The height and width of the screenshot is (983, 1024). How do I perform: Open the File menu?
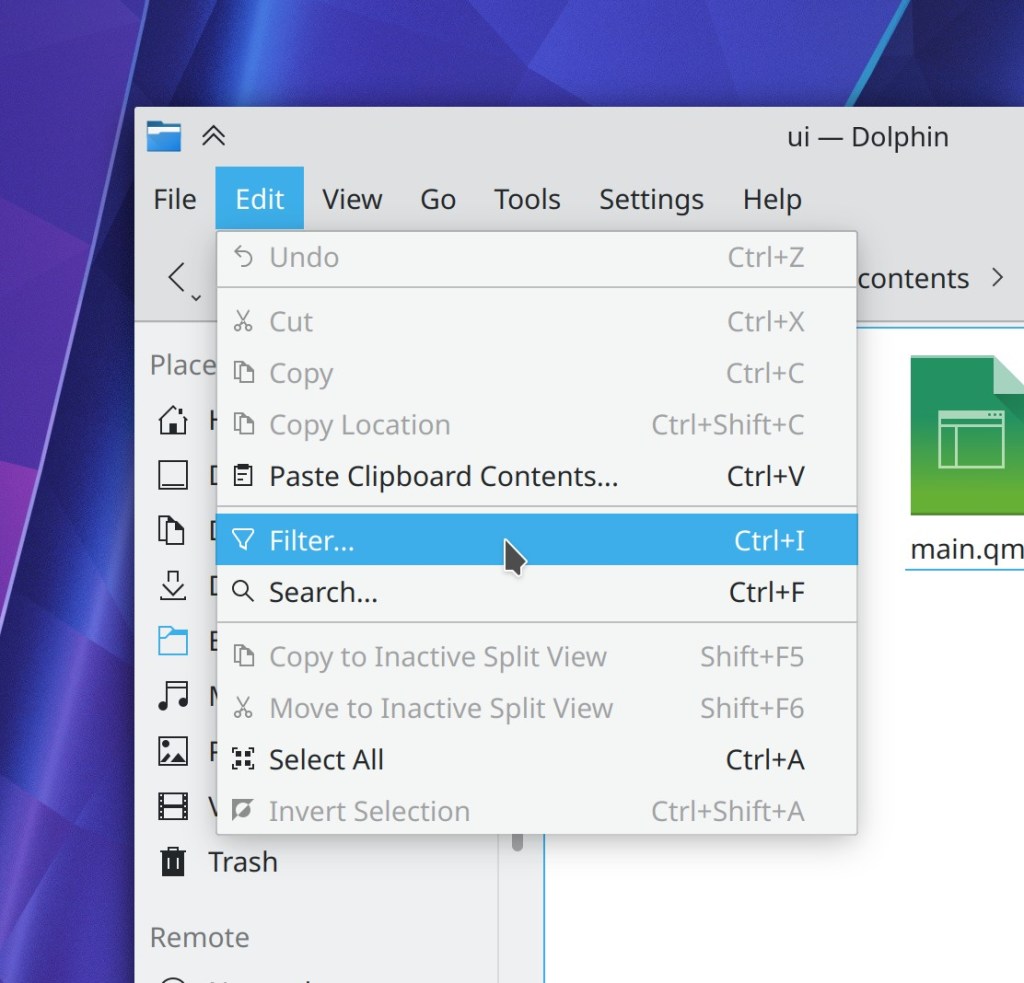coord(175,199)
